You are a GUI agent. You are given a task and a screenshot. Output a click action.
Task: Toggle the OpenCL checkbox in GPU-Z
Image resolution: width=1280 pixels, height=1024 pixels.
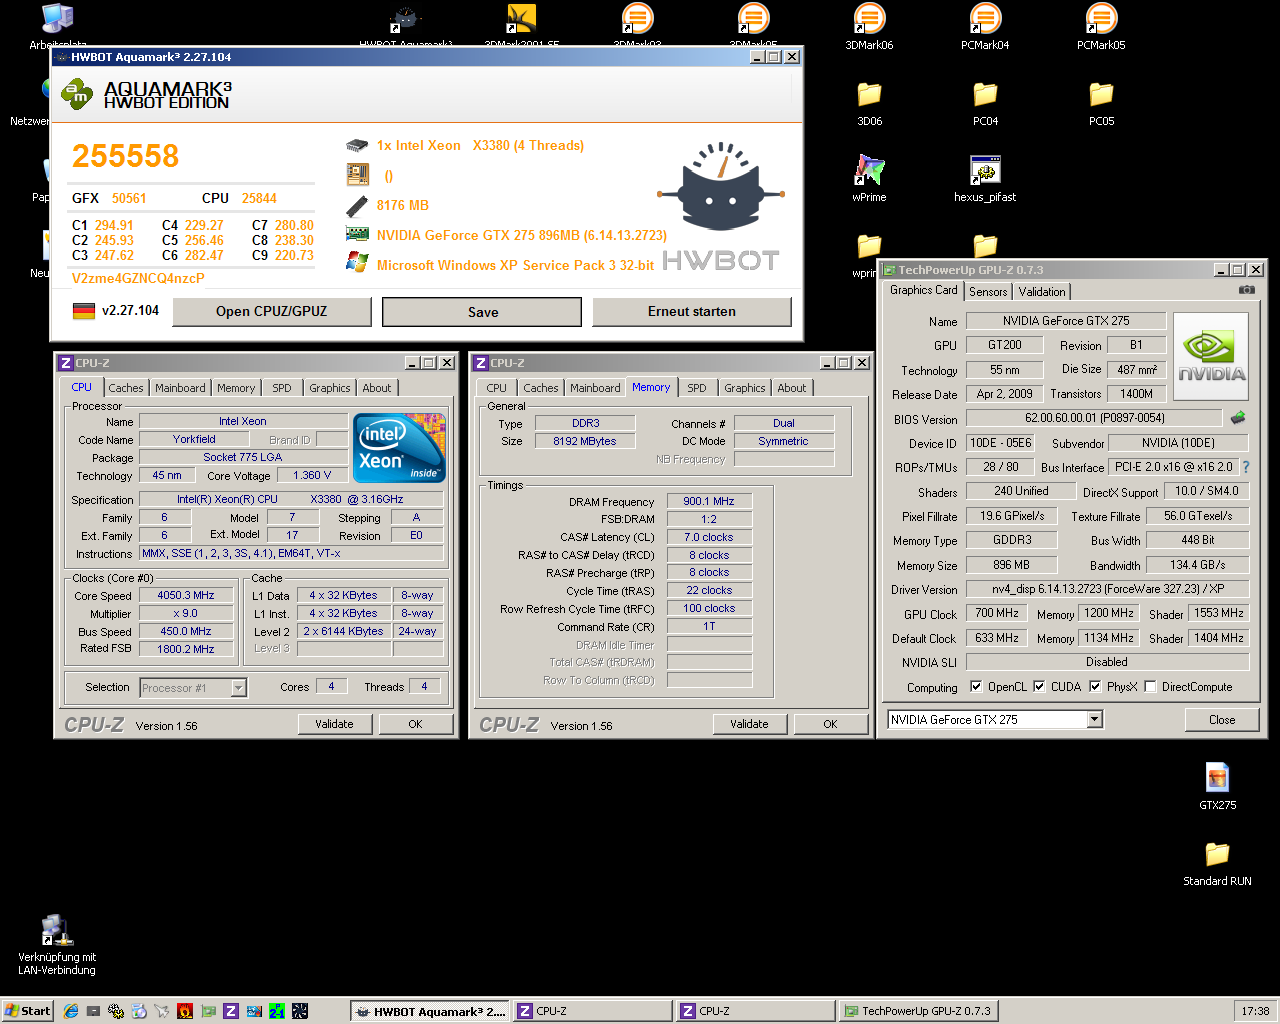(976, 686)
